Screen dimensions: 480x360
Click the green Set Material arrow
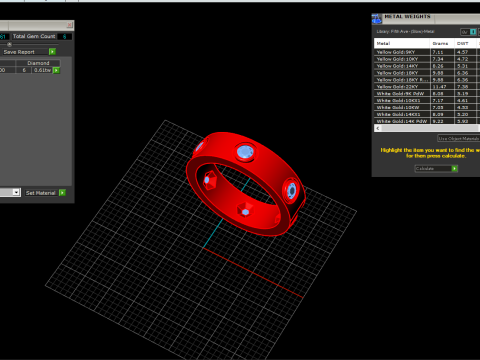click(62, 193)
